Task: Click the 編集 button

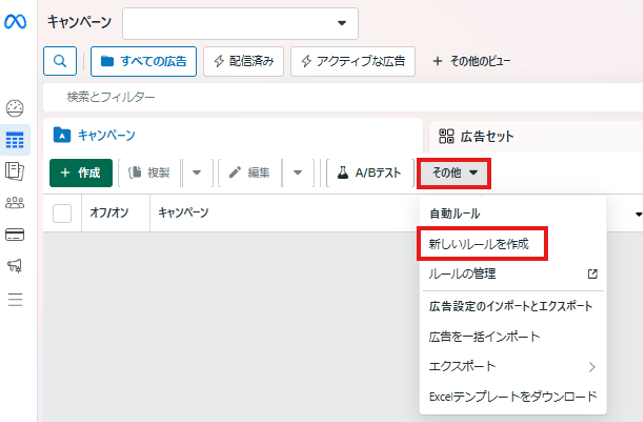Action: click(x=250, y=173)
